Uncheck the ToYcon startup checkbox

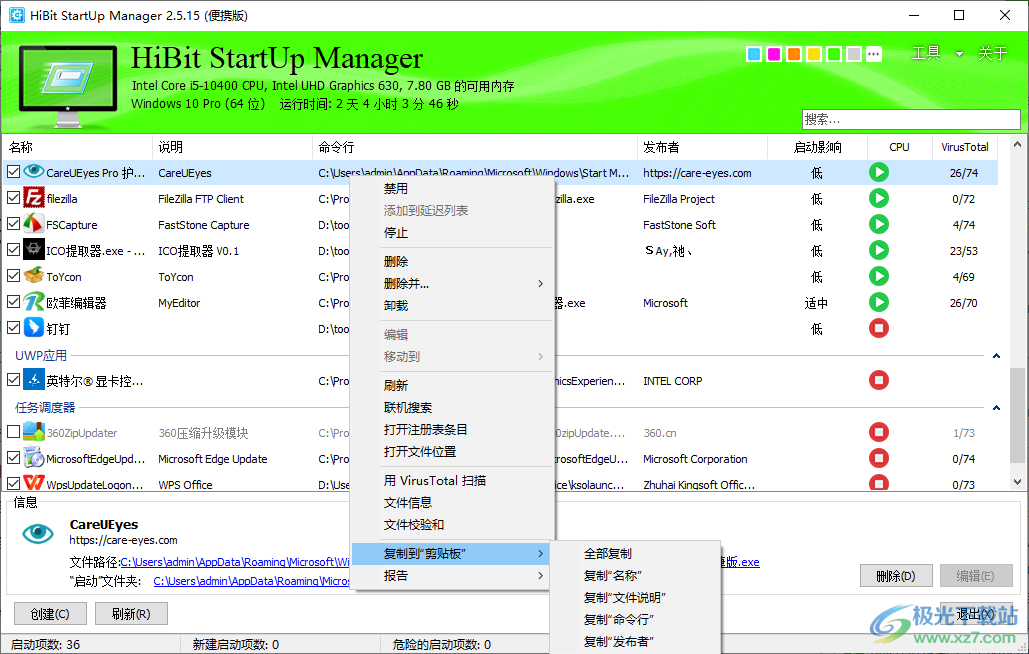(13, 276)
